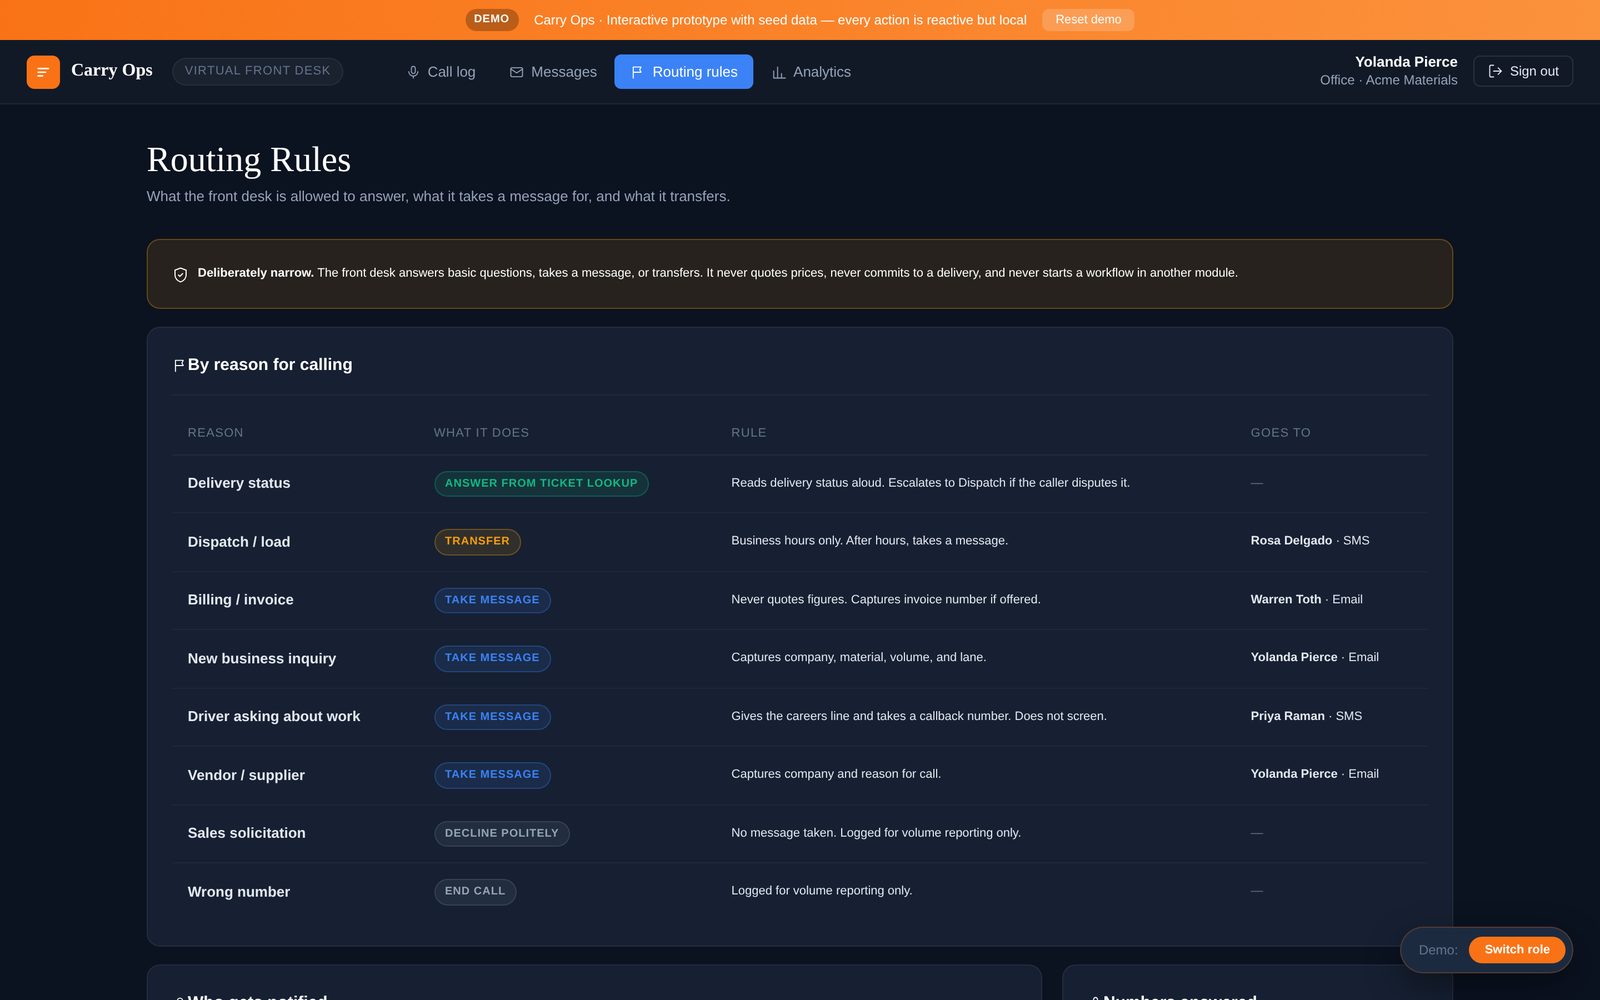The image size is (1600, 1000).
Task: Select the Delivery status reason
Action: tap(239, 483)
